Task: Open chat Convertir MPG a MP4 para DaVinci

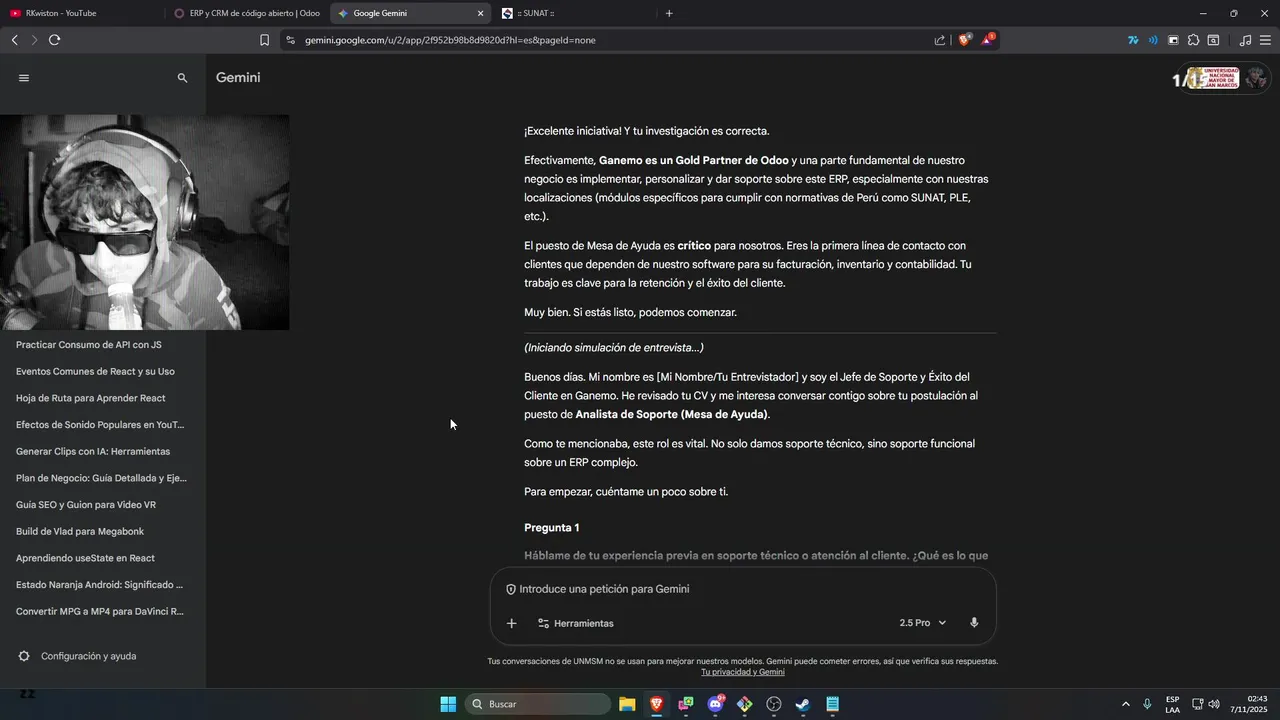Action: pyautogui.click(x=100, y=611)
